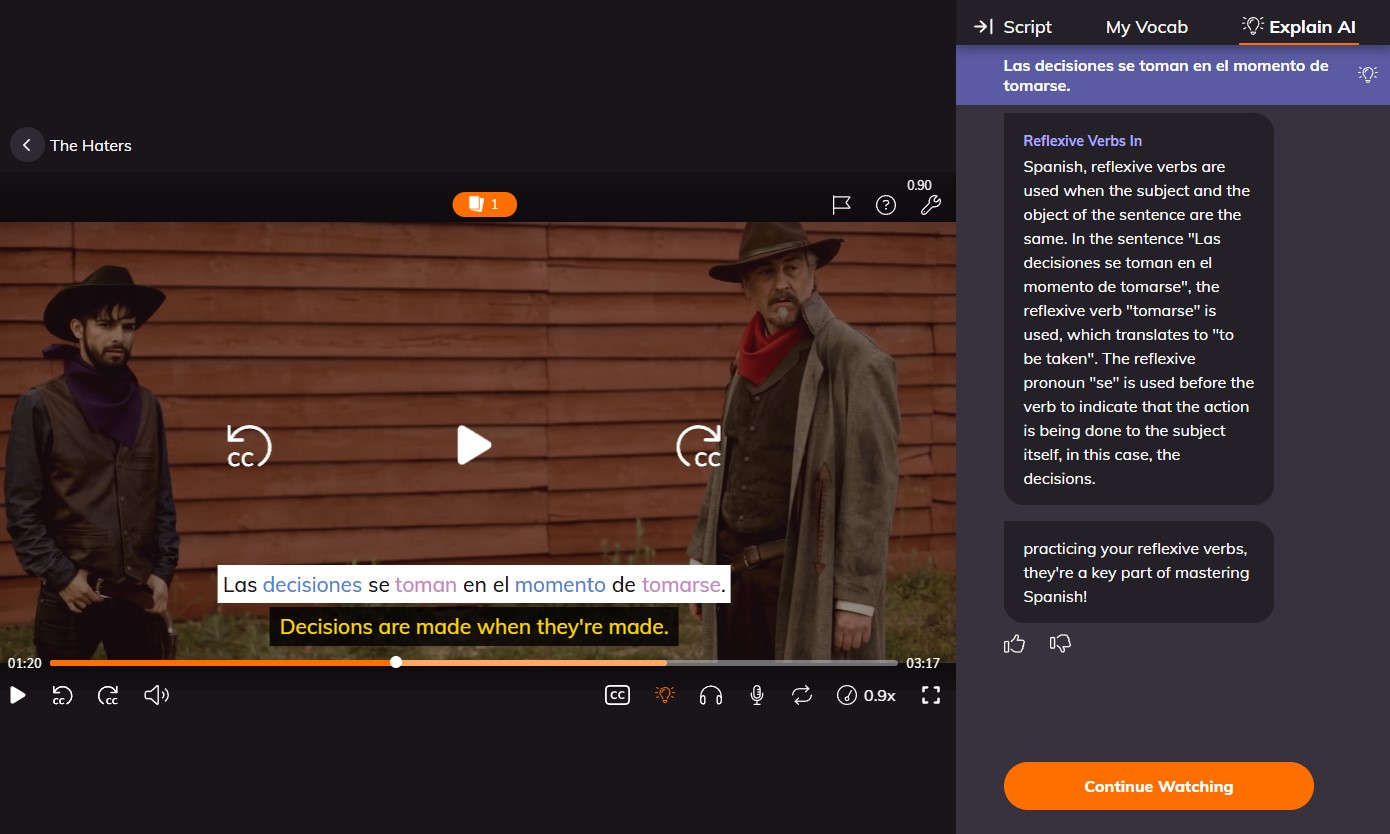Viewport: 1390px width, 834px height.
Task: Click the subtitle word 'toman'
Action: [x=426, y=585]
